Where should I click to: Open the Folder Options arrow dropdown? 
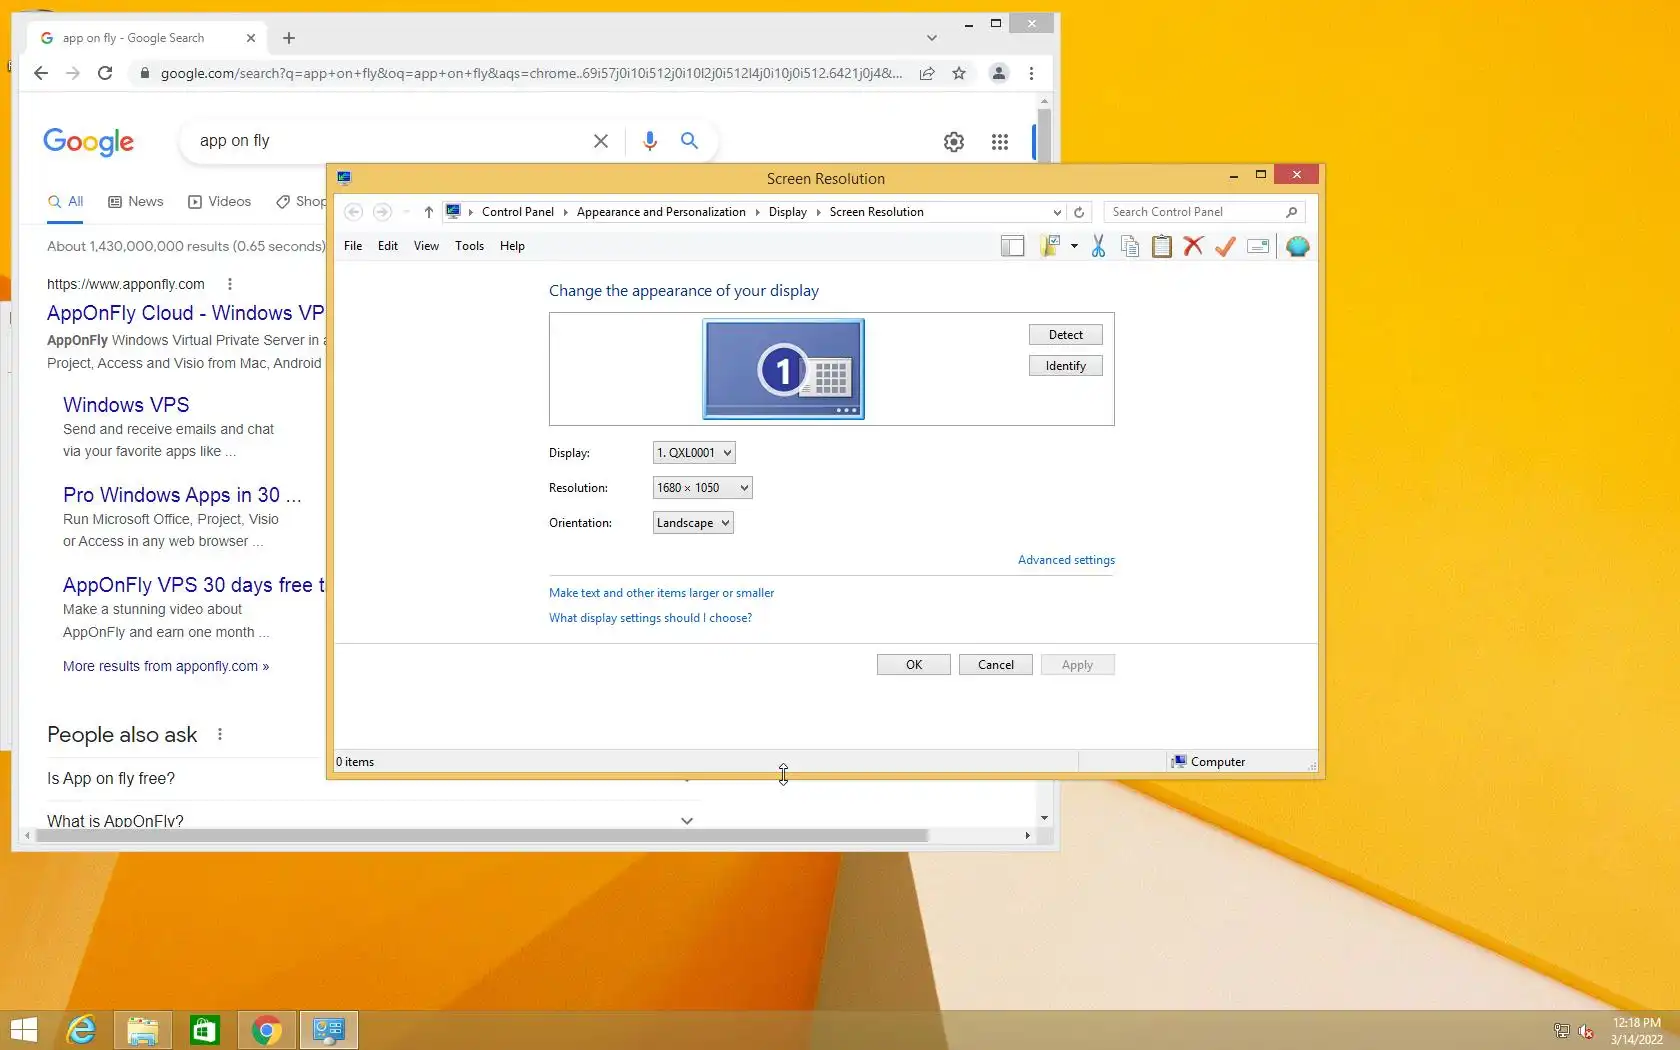point(1074,246)
